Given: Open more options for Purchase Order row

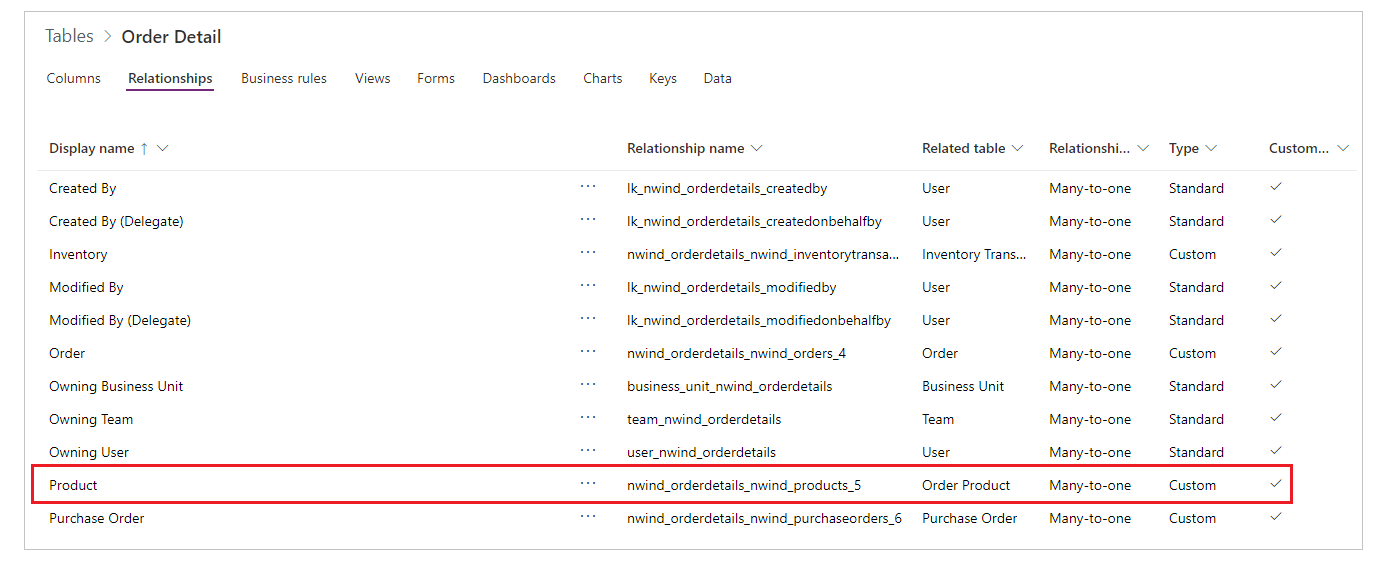Looking at the screenshot, I should tap(588, 516).
